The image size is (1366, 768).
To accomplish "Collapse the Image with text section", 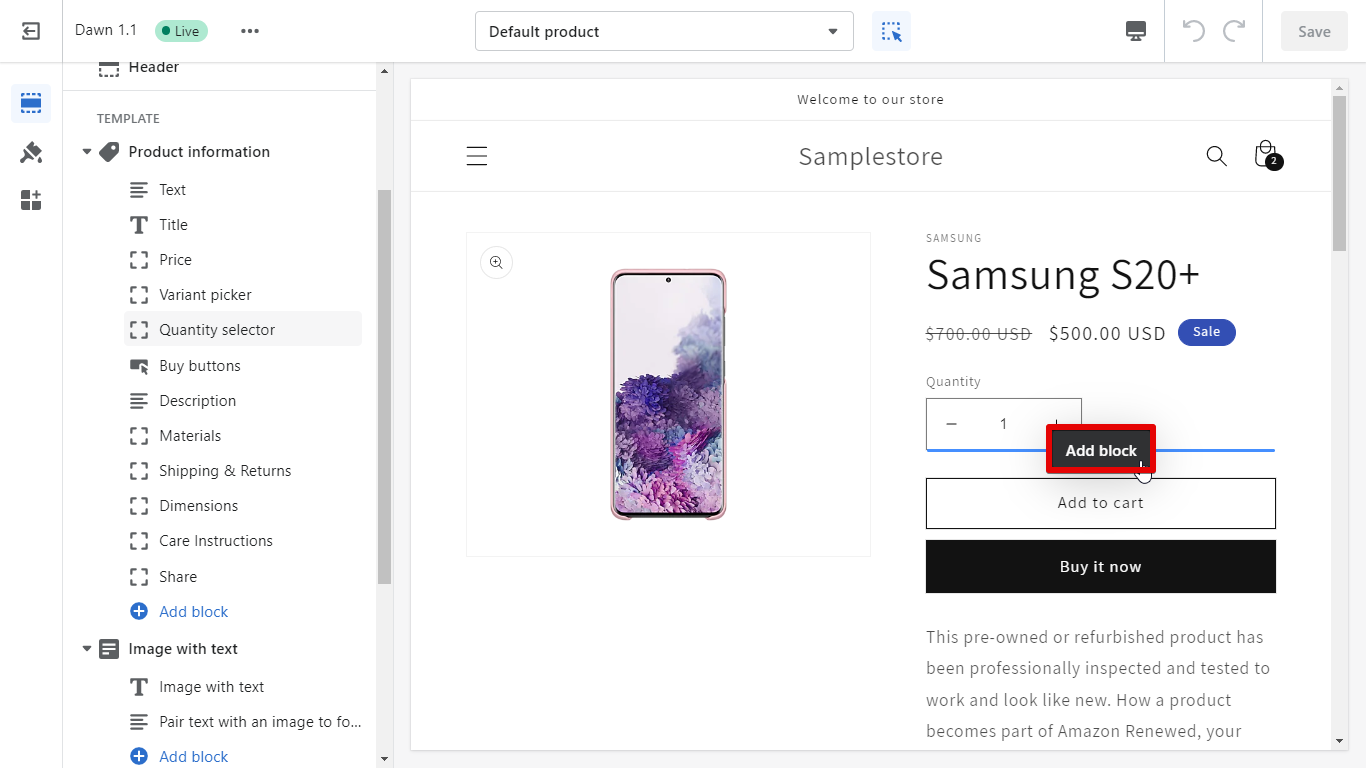I will [x=87, y=649].
